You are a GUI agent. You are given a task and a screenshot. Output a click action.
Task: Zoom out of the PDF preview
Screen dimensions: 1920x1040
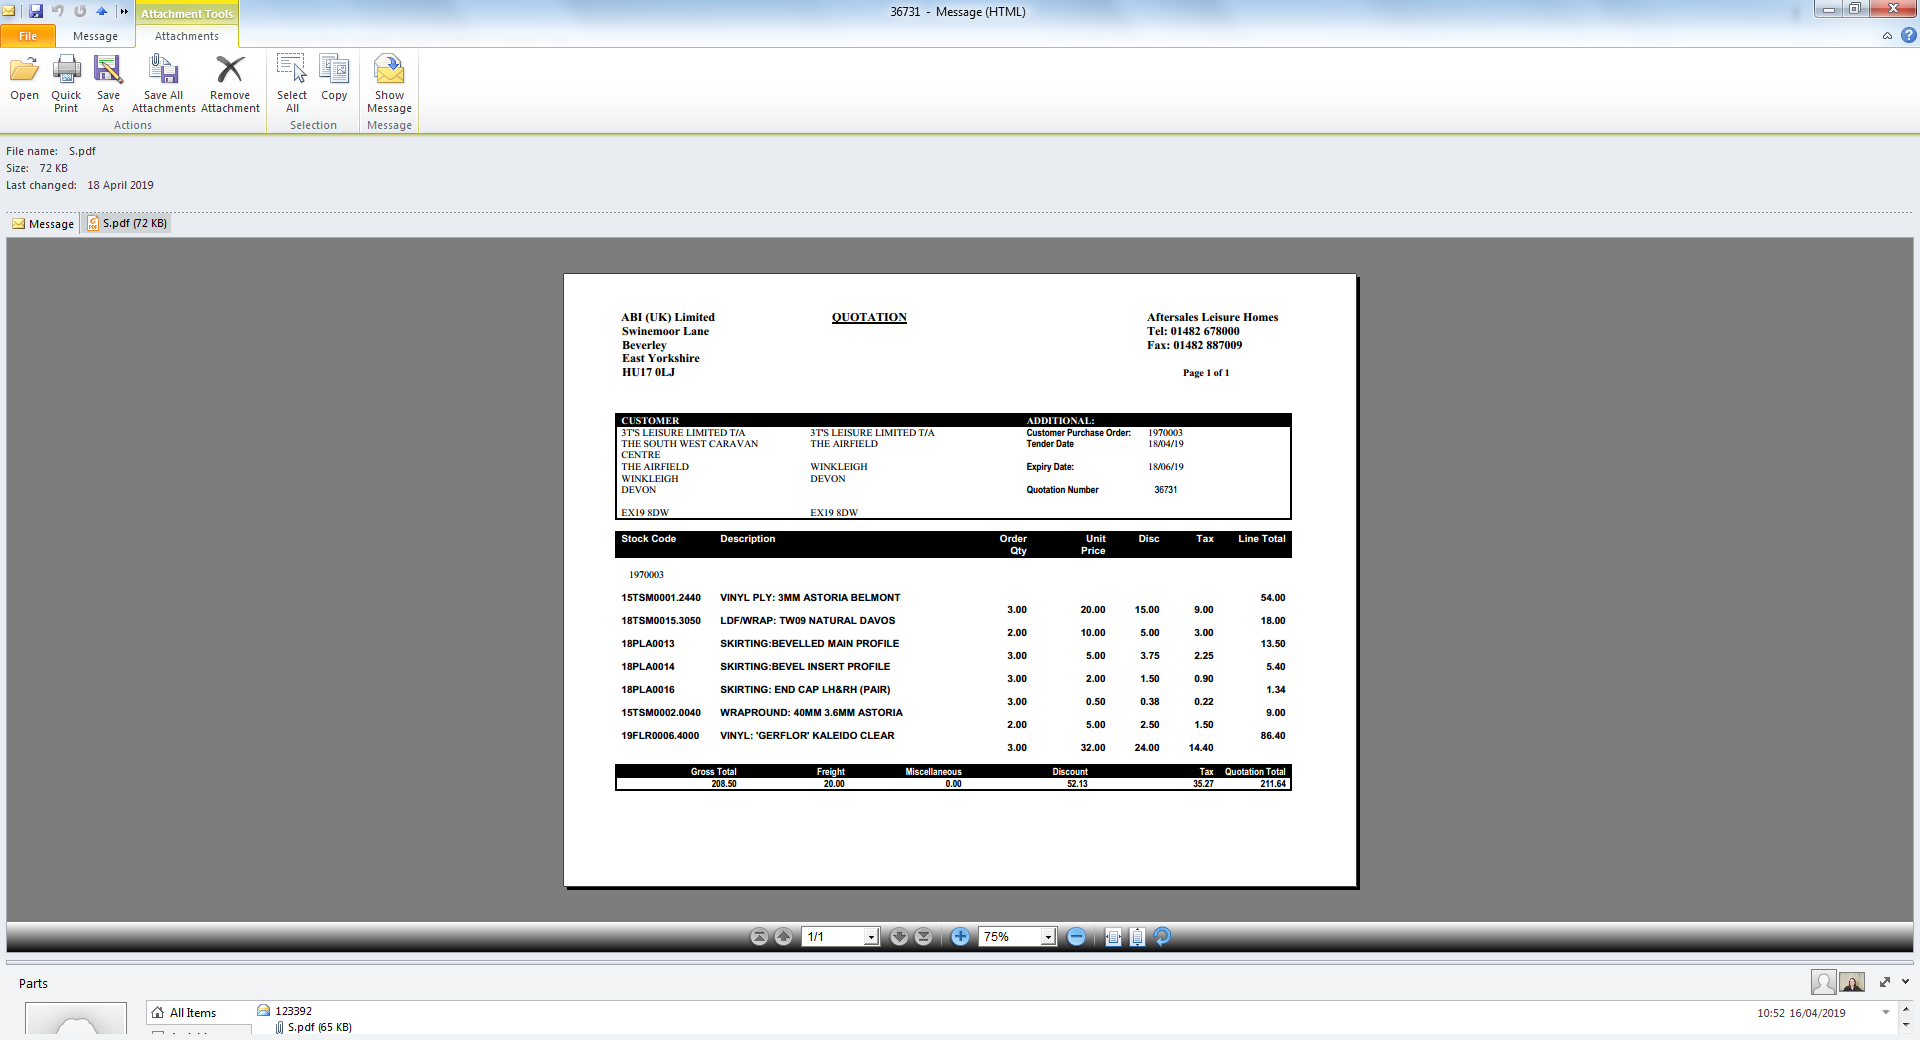[1076, 937]
